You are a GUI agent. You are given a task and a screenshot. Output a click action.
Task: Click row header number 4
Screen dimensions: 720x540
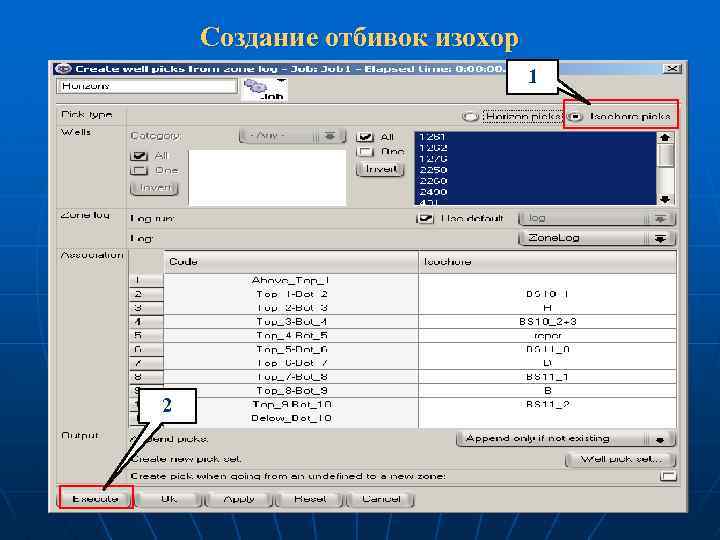point(146,322)
